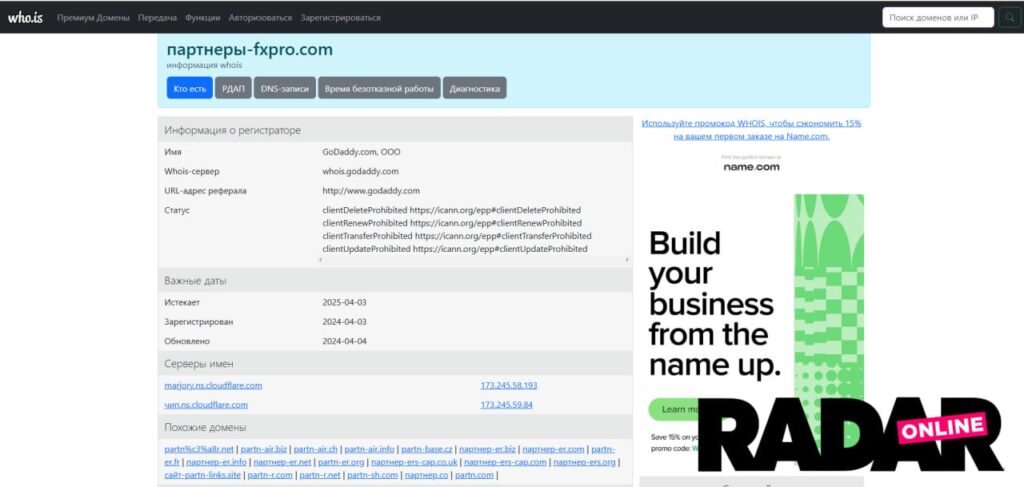Open the Время безотказной работы tab

[379, 88]
